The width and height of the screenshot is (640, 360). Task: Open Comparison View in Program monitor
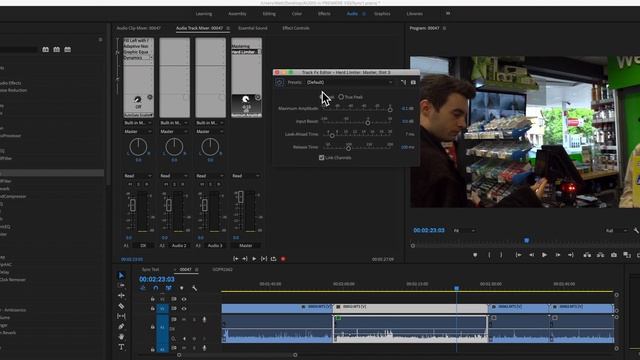point(627,255)
